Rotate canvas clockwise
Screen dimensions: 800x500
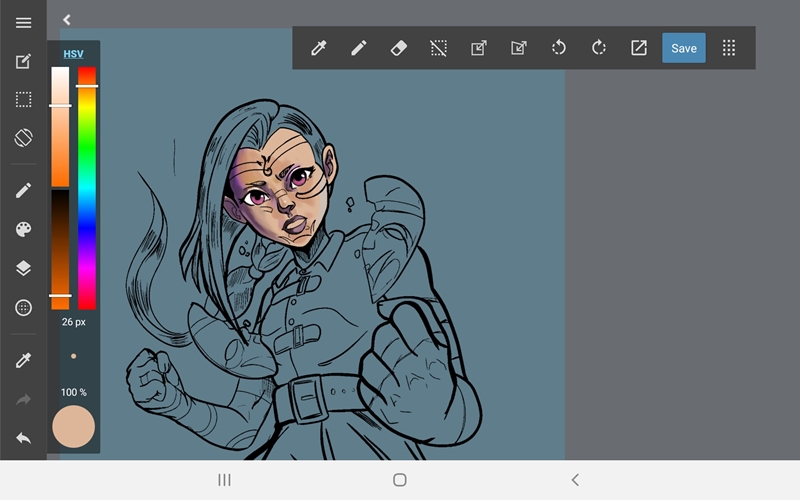point(598,48)
